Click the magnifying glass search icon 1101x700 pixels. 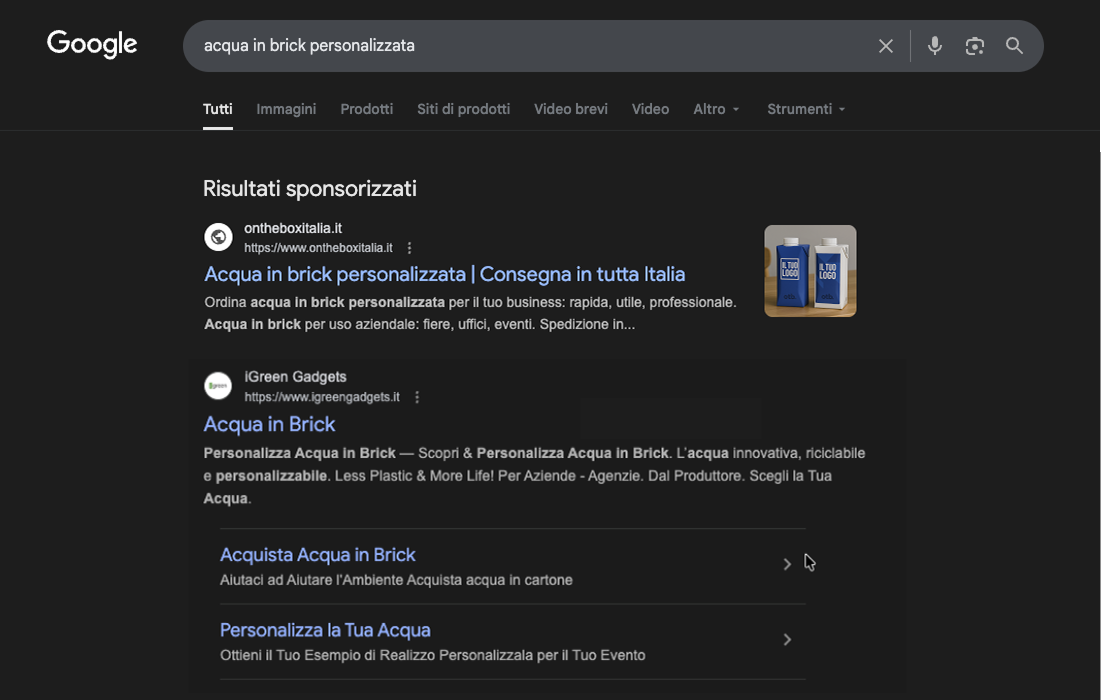click(1014, 46)
